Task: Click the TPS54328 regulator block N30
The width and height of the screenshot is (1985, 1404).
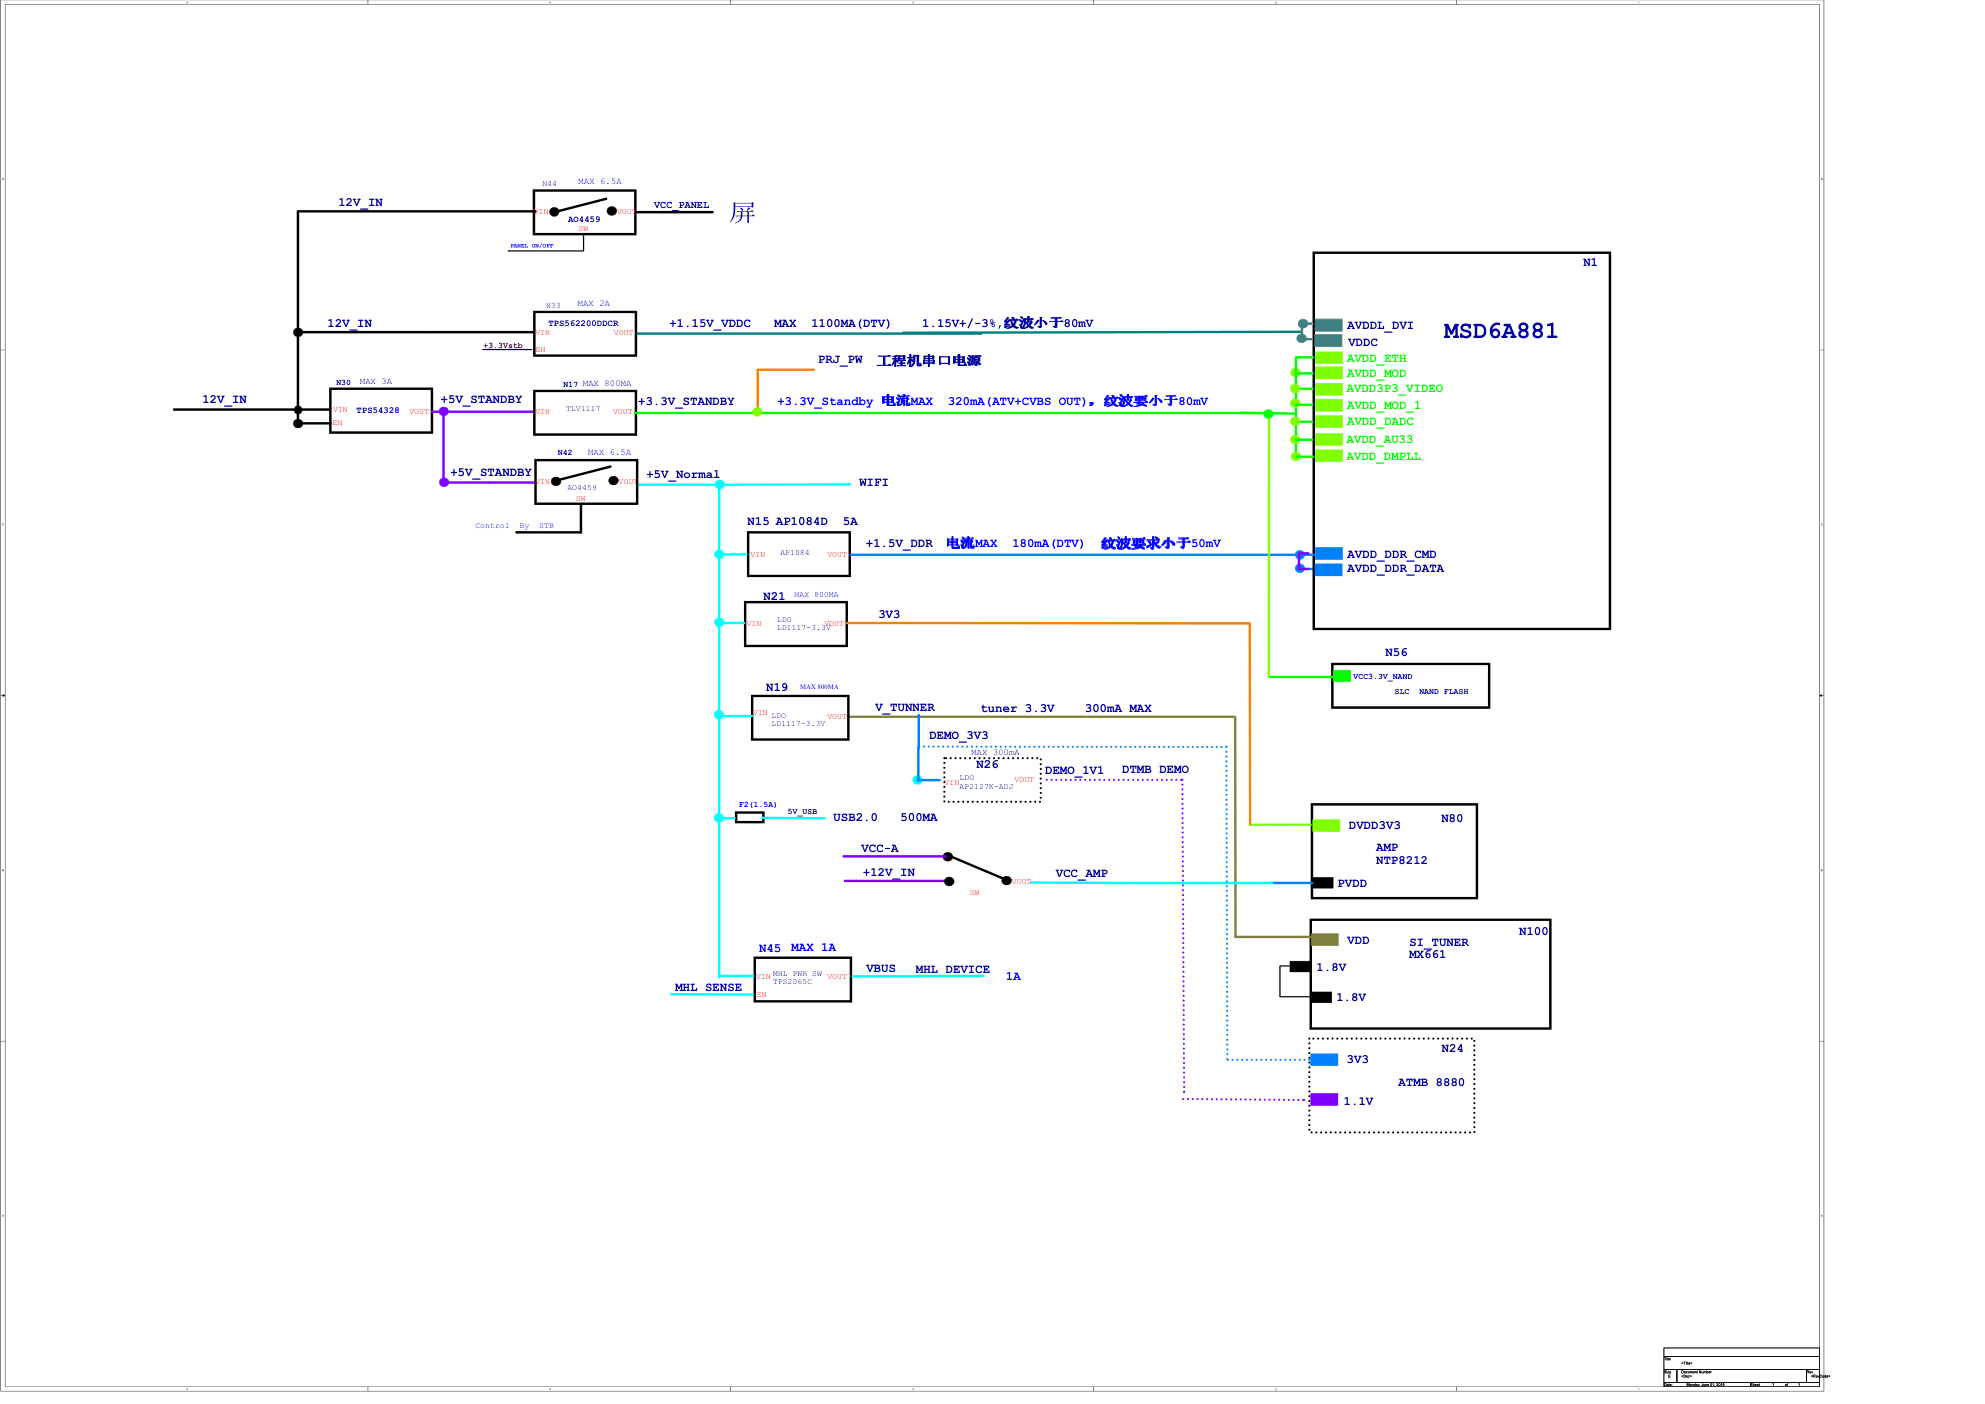Action: point(381,411)
